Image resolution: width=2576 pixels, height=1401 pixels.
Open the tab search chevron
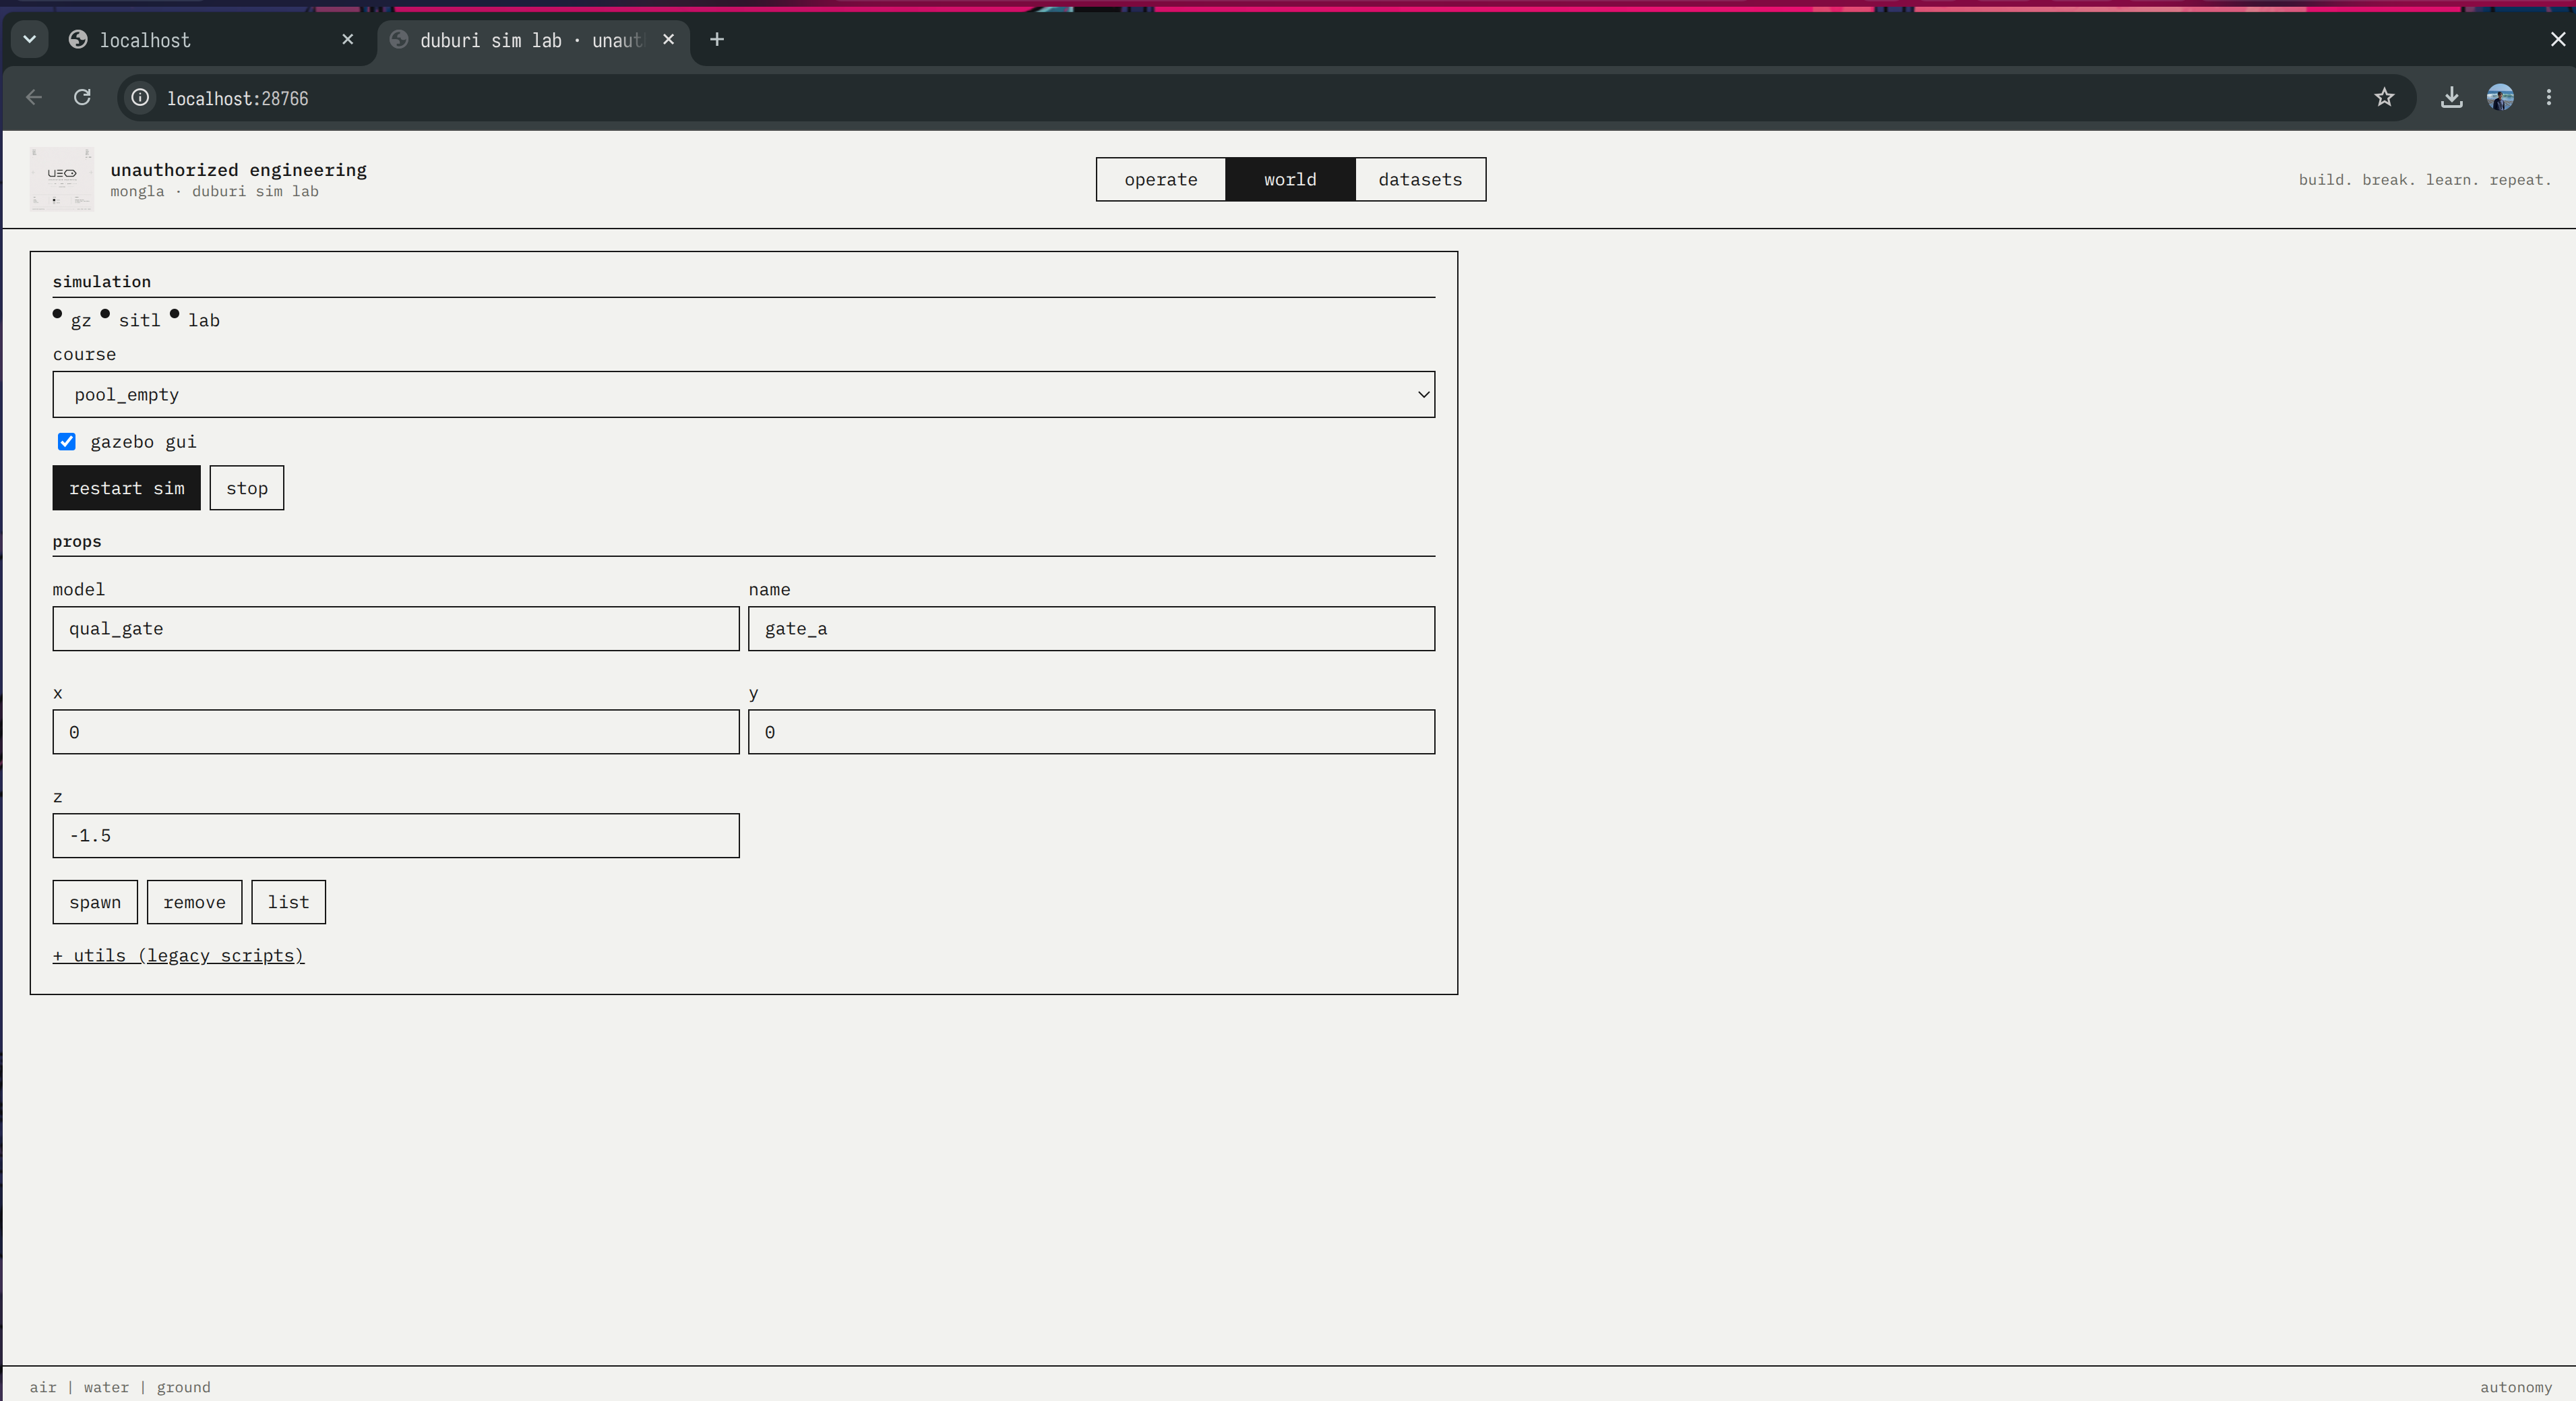click(29, 39)
